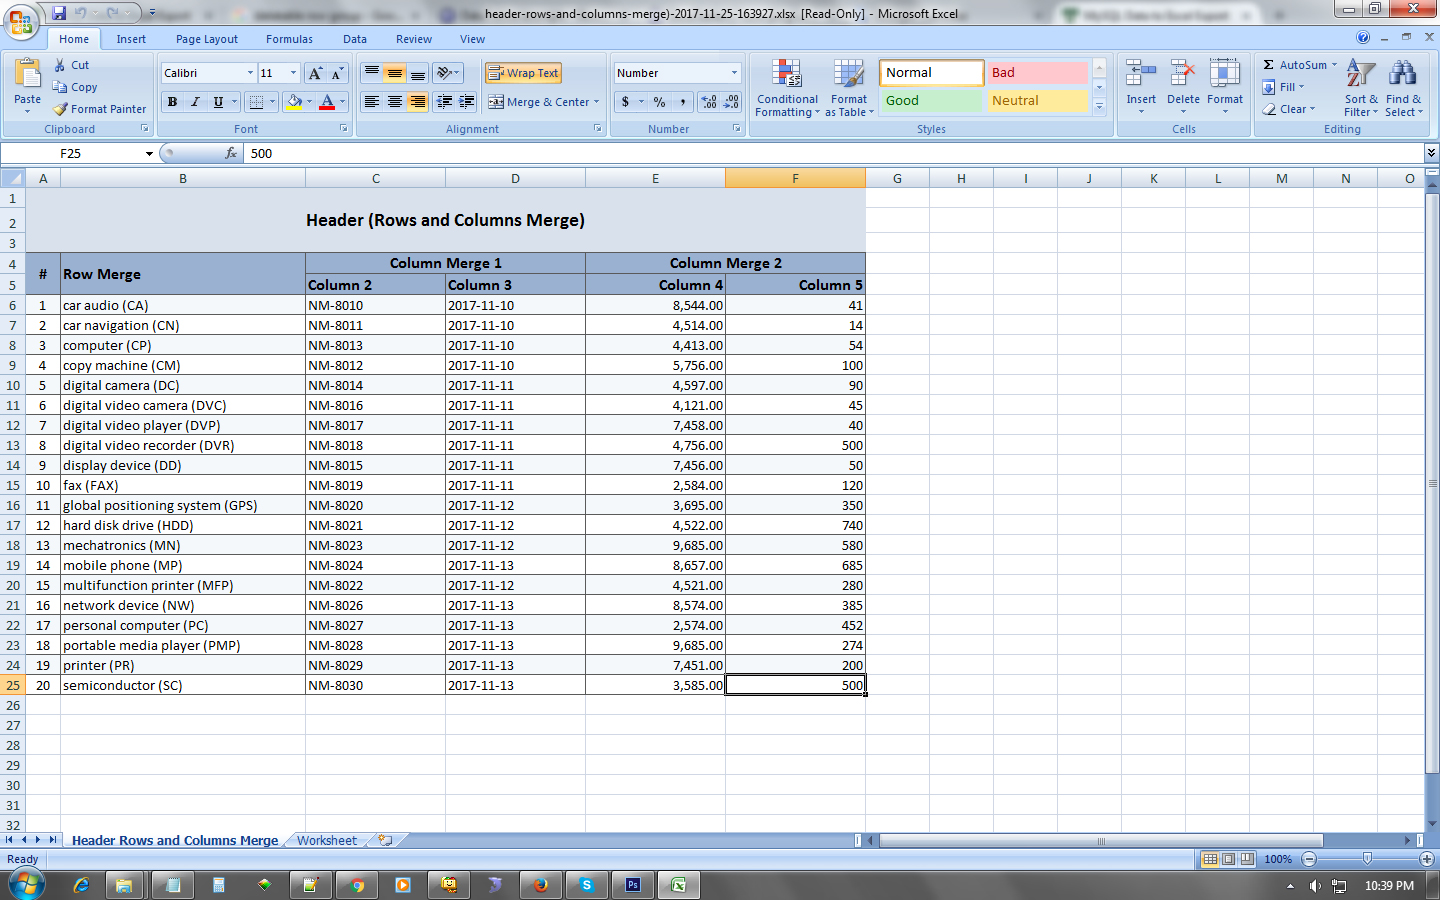Screen dimensions: 1440x900
Task: Click the Bold formatting icon
Action: coord(172,102)
